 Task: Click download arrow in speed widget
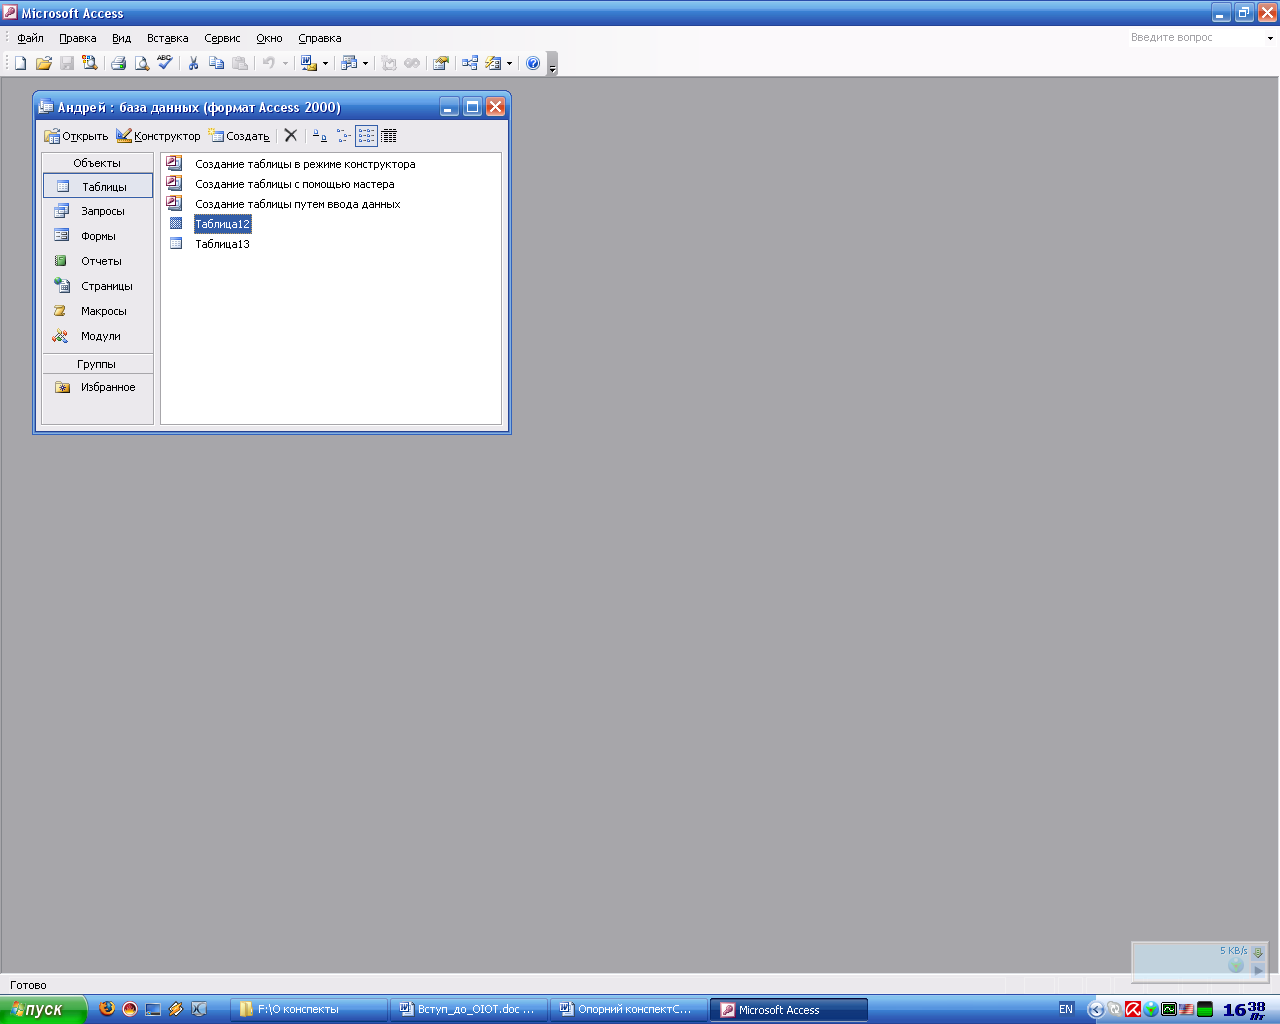click(1258, 952)
